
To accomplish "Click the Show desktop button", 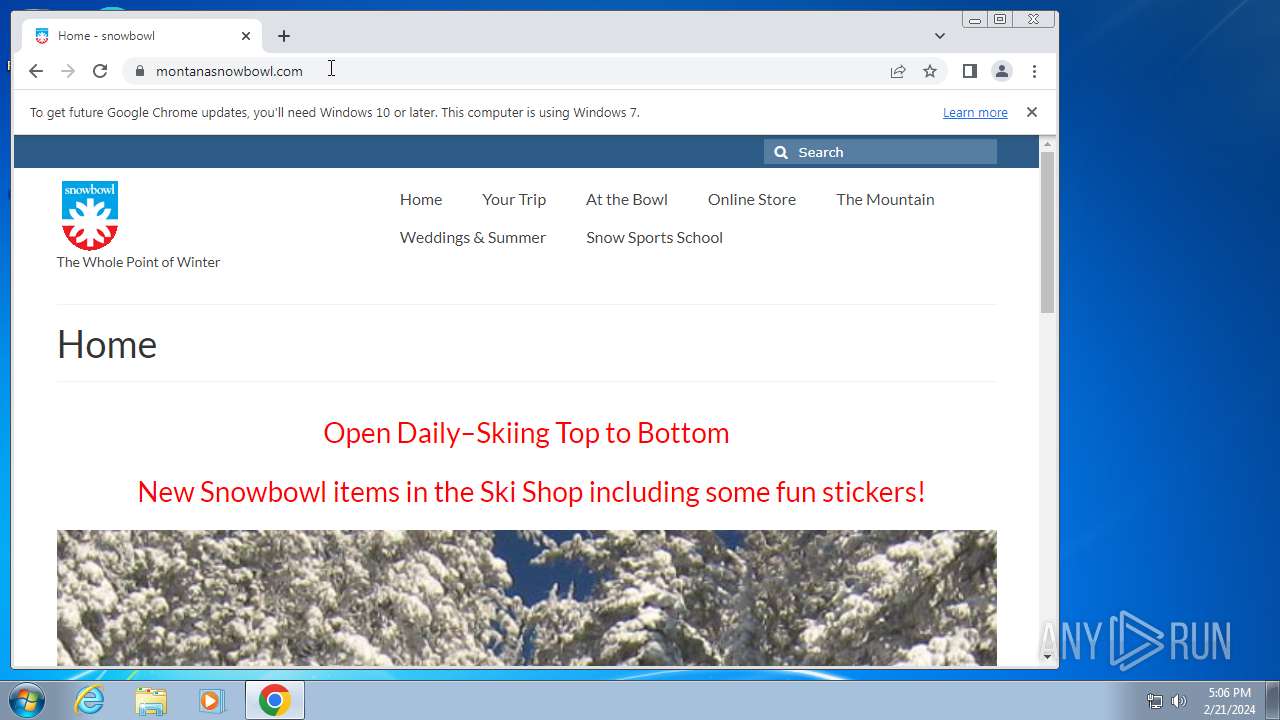I will click(x=1272, y=701).
